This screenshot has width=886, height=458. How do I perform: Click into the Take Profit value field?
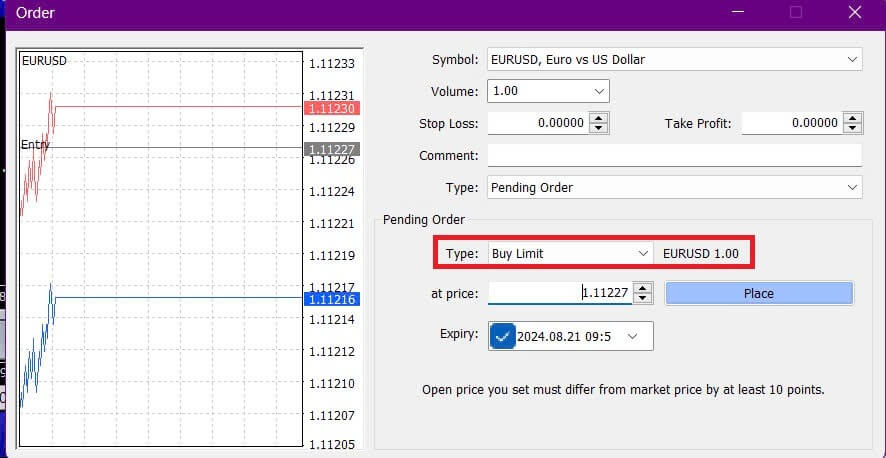click(x=791, y=124)
